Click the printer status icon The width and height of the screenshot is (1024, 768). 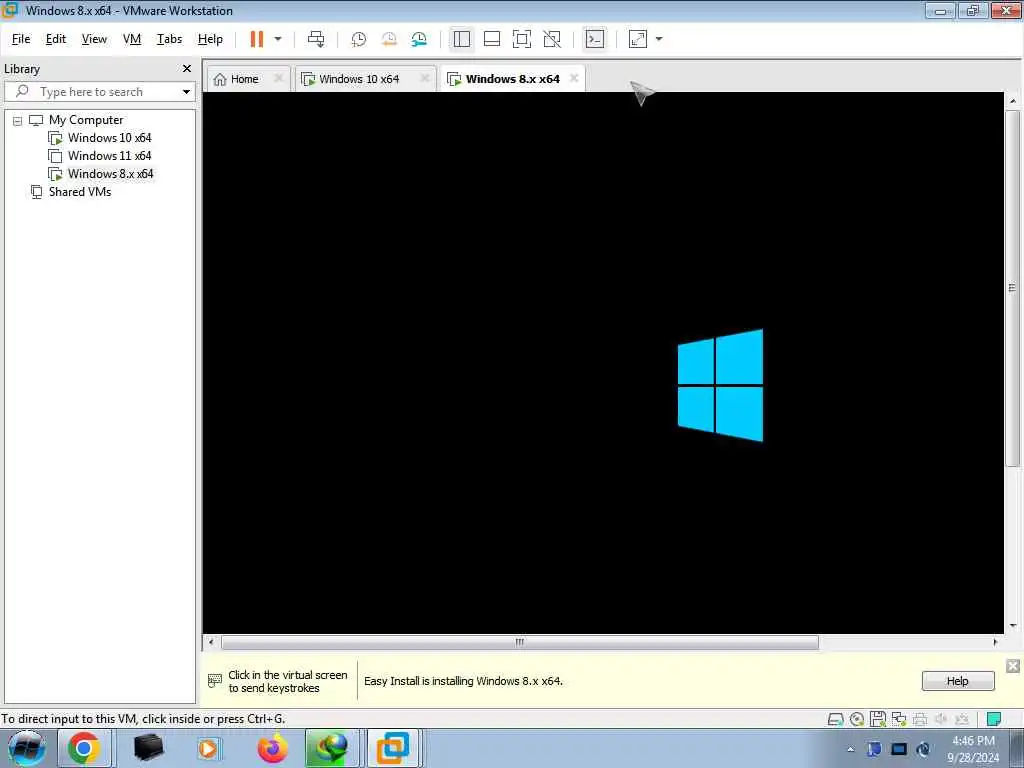pos(920,719)
